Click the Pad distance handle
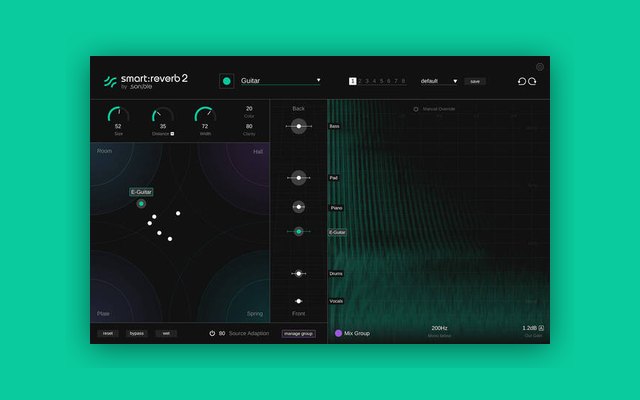Image resolution: width=640 pixels, height=400 pixels. tap(299, 178)
